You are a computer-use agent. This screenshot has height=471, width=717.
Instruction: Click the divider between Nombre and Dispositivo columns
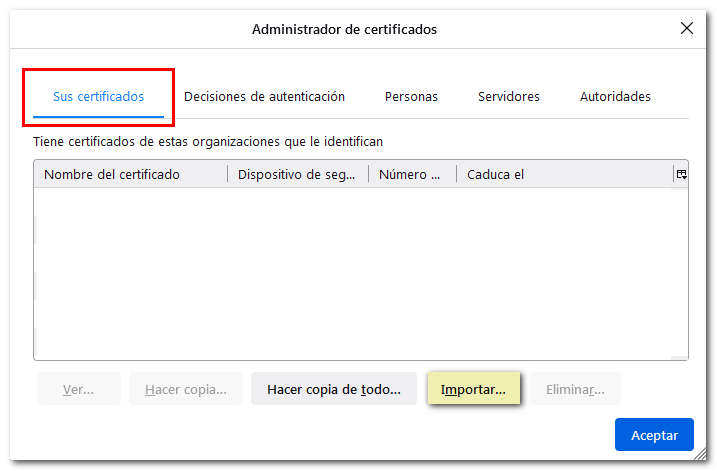[x=228, y=175]
